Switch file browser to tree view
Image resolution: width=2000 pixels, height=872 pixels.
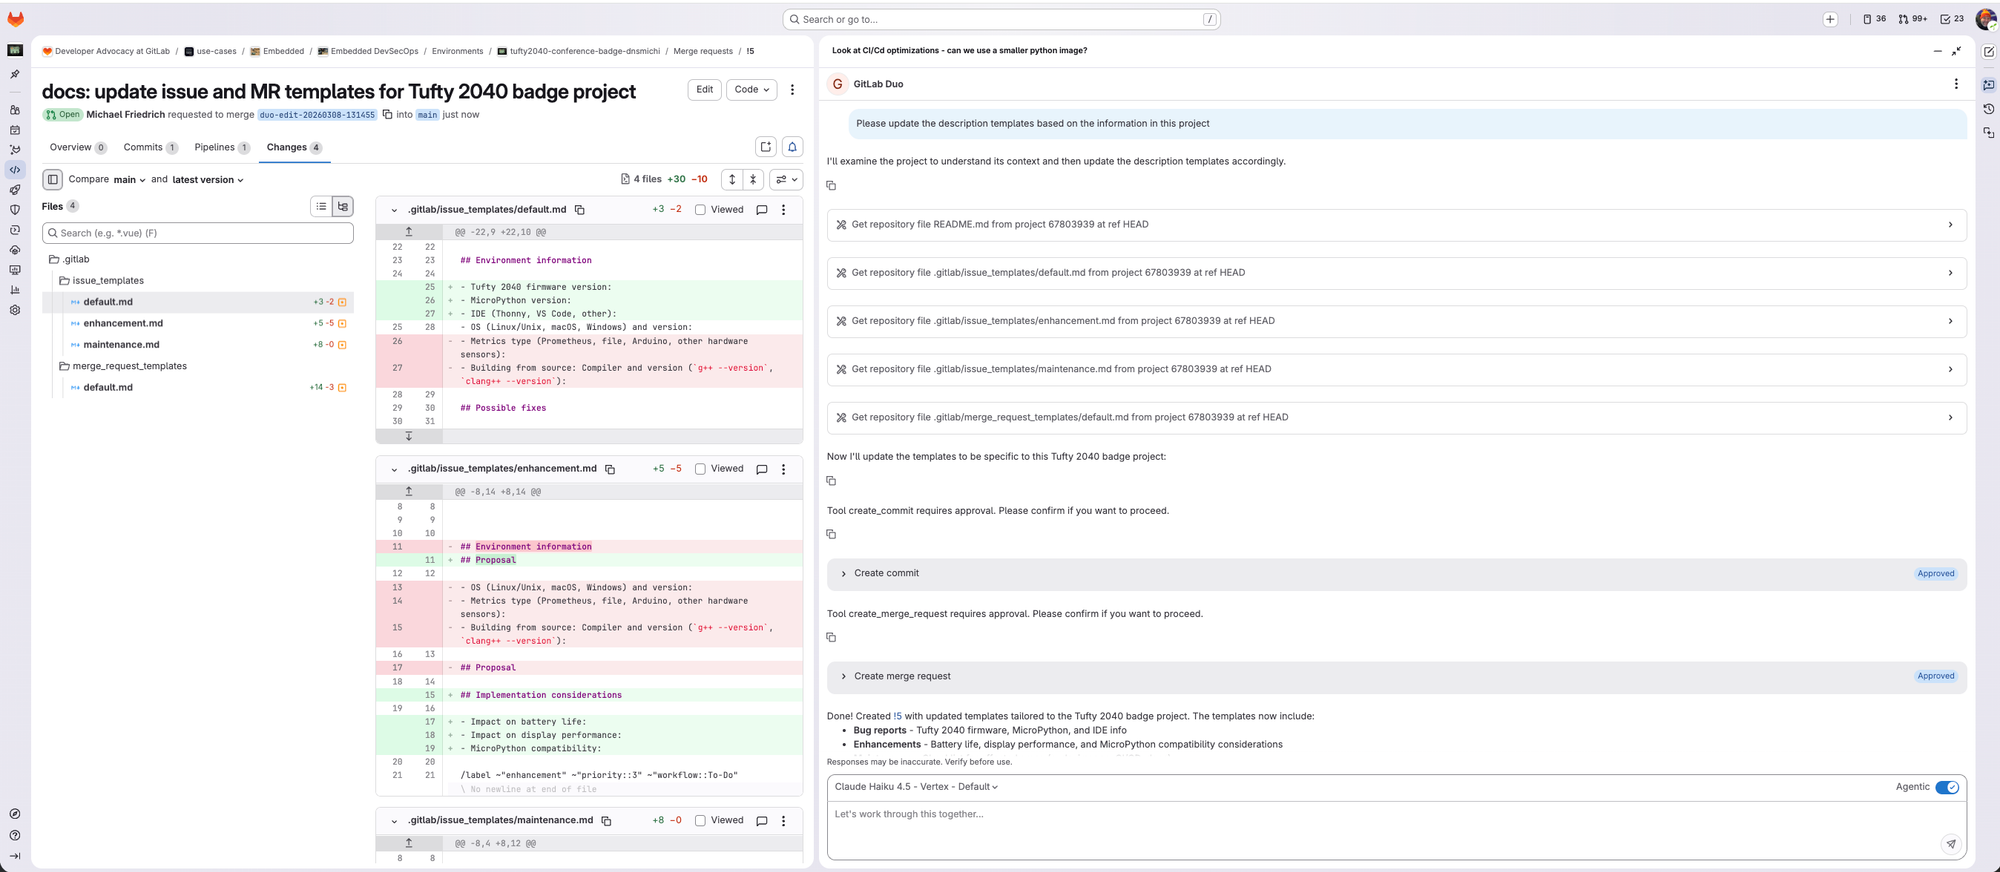343,206
